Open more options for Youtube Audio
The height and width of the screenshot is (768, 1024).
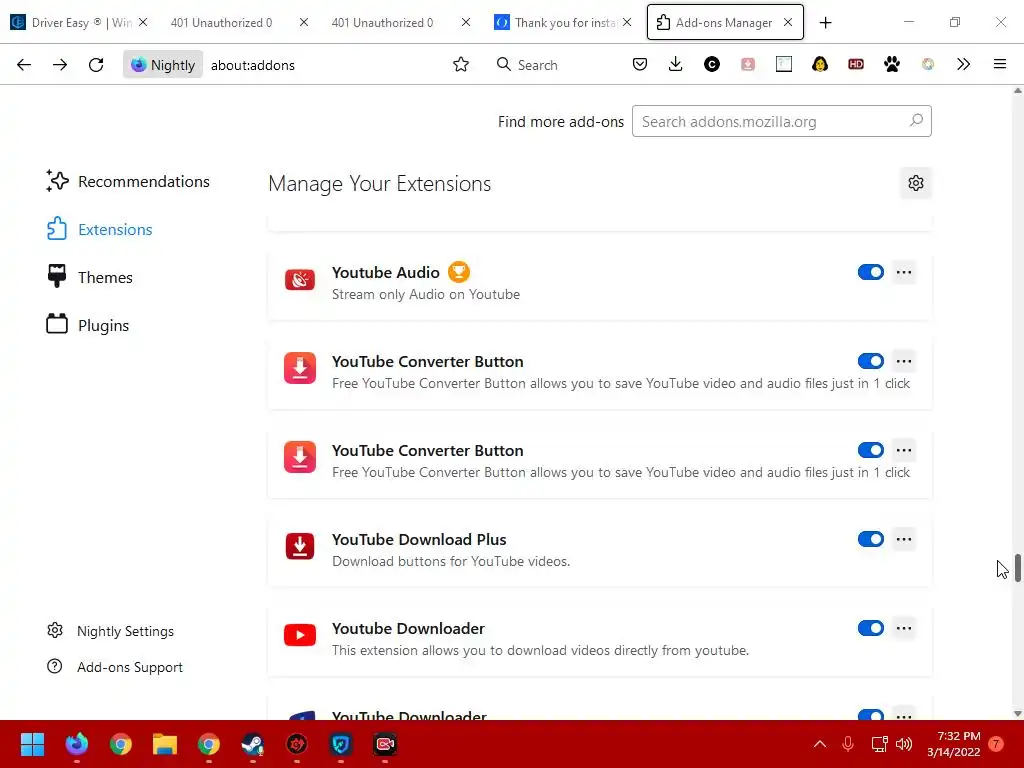904,272
